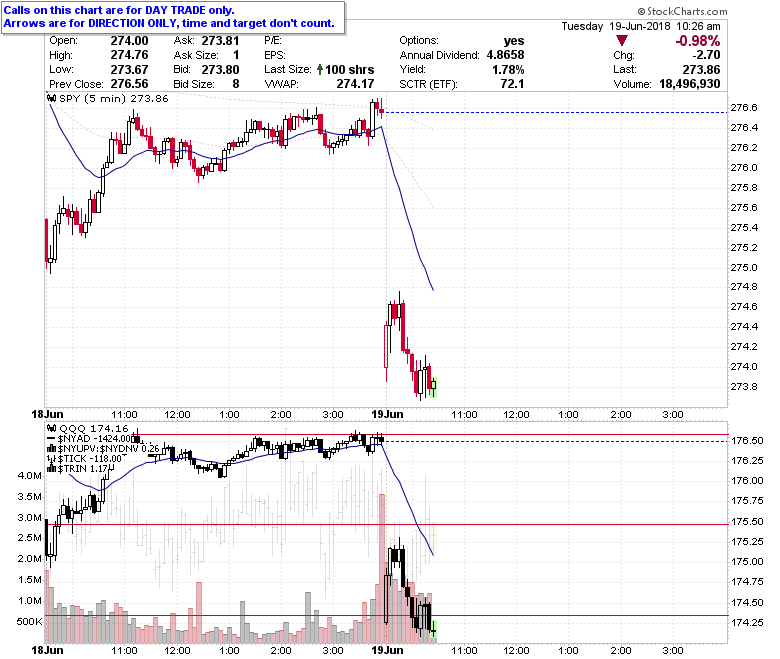Click the Prev Close value '276.56'
Screen dimensions: 780x659
point(129,84)
